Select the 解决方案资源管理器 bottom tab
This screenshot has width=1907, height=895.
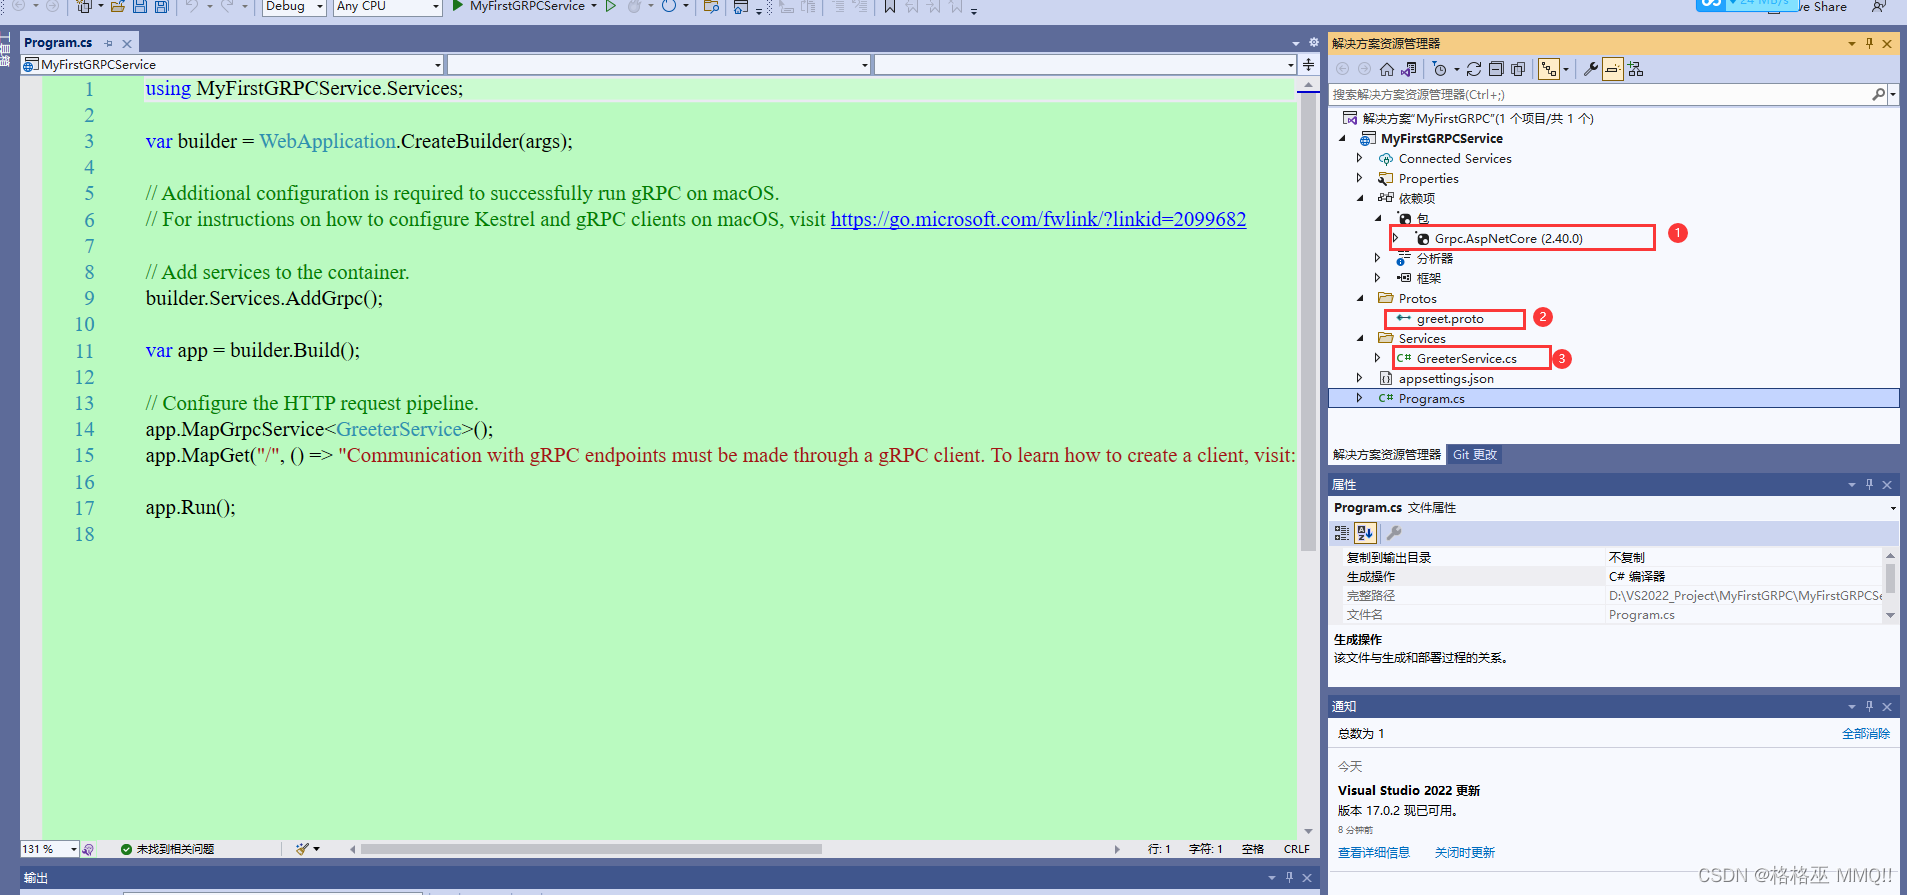click(1387, 455)
